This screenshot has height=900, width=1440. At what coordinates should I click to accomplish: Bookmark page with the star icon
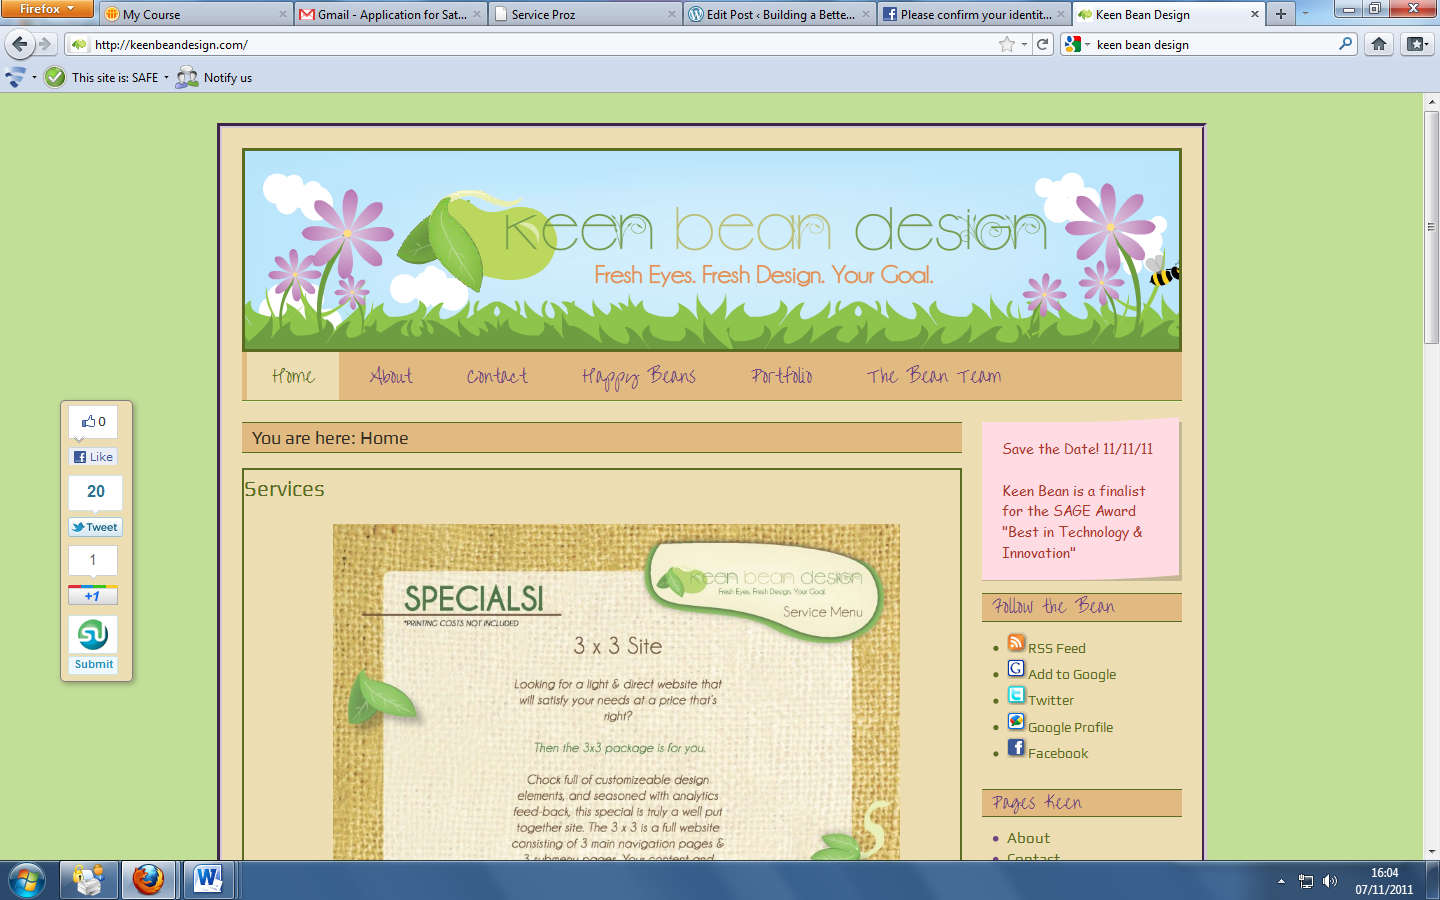point(1006,44)
